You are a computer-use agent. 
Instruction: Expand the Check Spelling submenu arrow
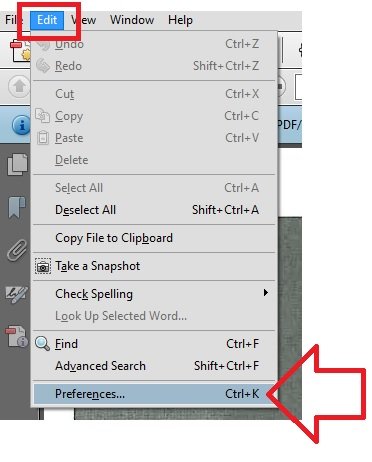[265, 293]
